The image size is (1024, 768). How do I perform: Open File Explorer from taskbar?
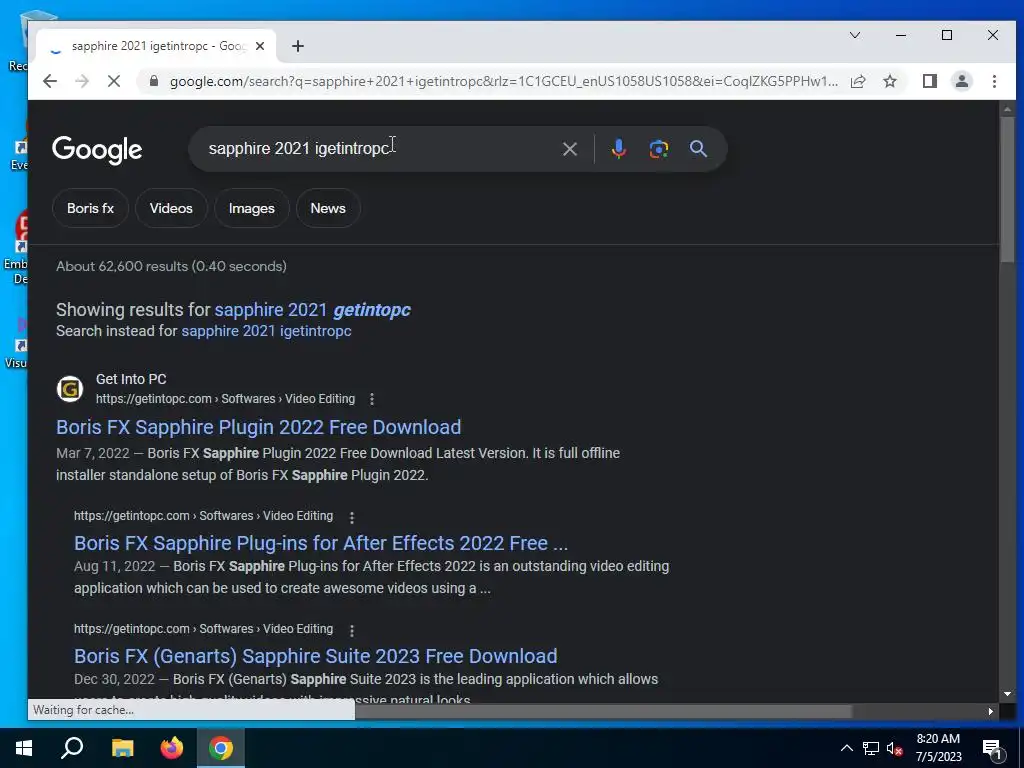point(122,748)
